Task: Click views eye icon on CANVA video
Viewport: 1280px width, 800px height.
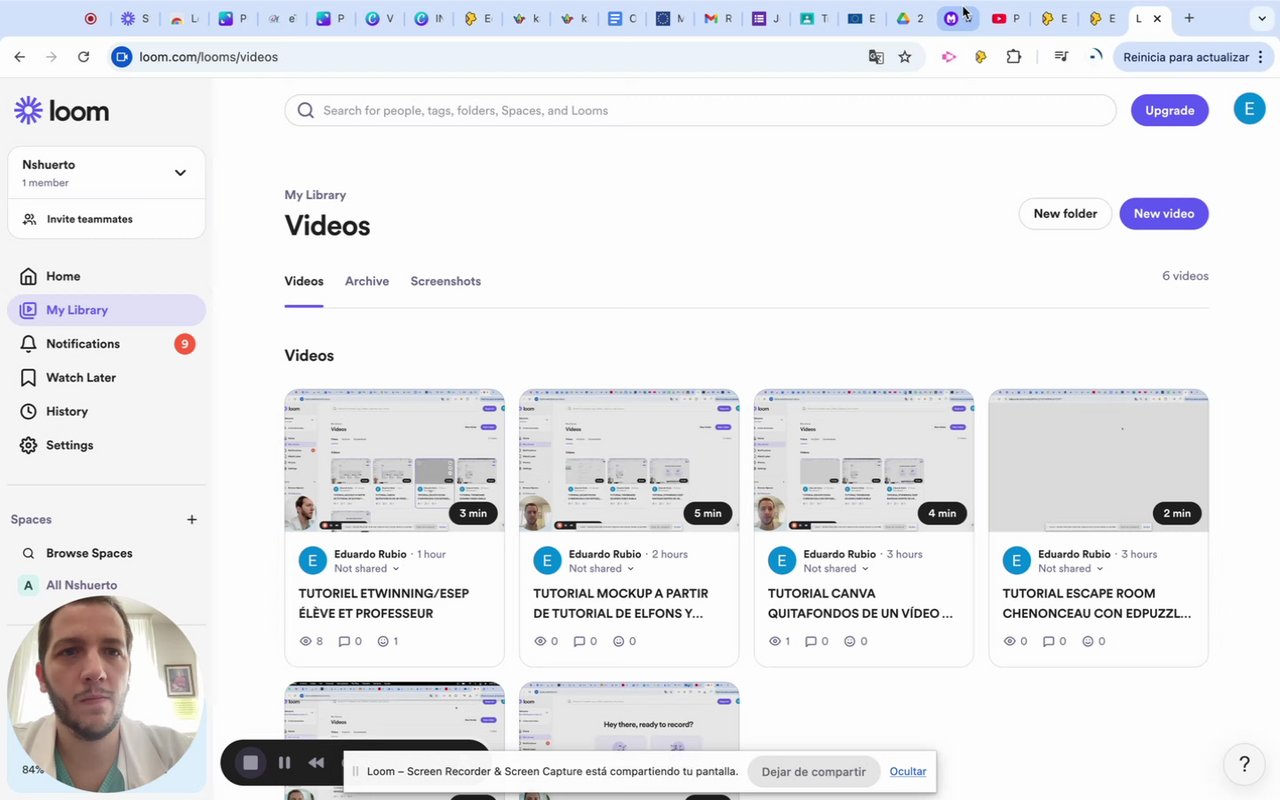Action: click(x=774, y=642)
